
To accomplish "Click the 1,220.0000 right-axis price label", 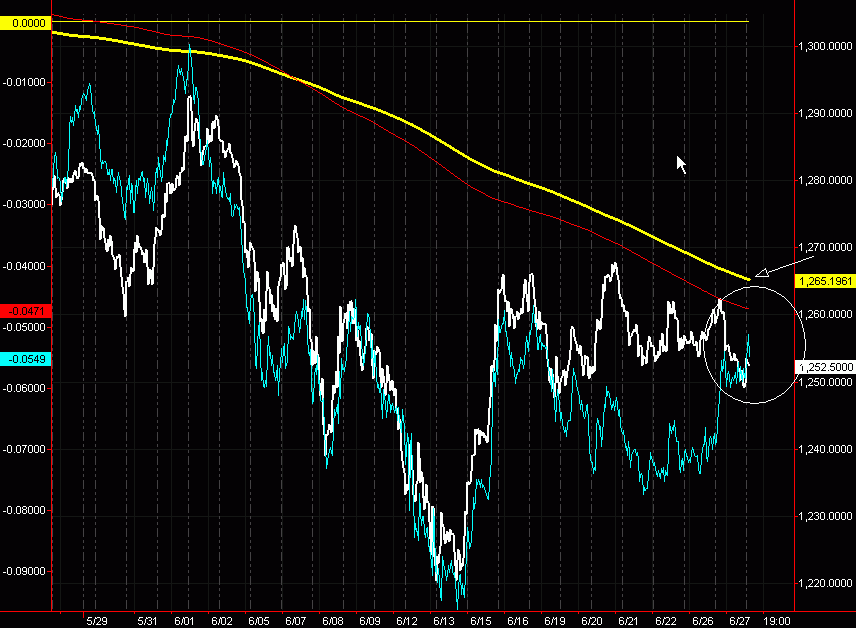I will pyautogui.click(x=825, y=583).
